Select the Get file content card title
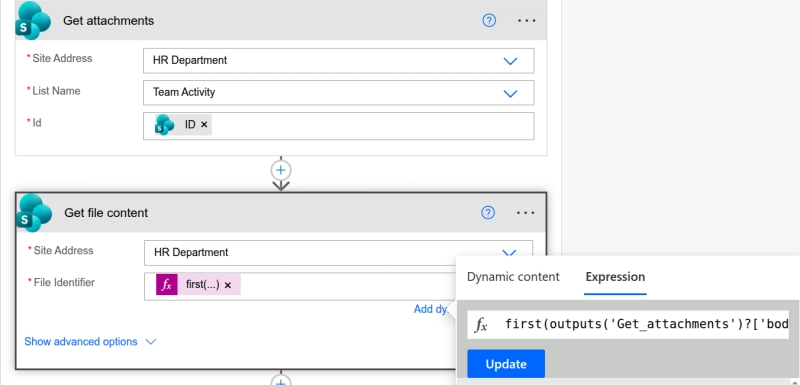Image resolution: width=800 pixels, height=385 pixels. (106, 213)
